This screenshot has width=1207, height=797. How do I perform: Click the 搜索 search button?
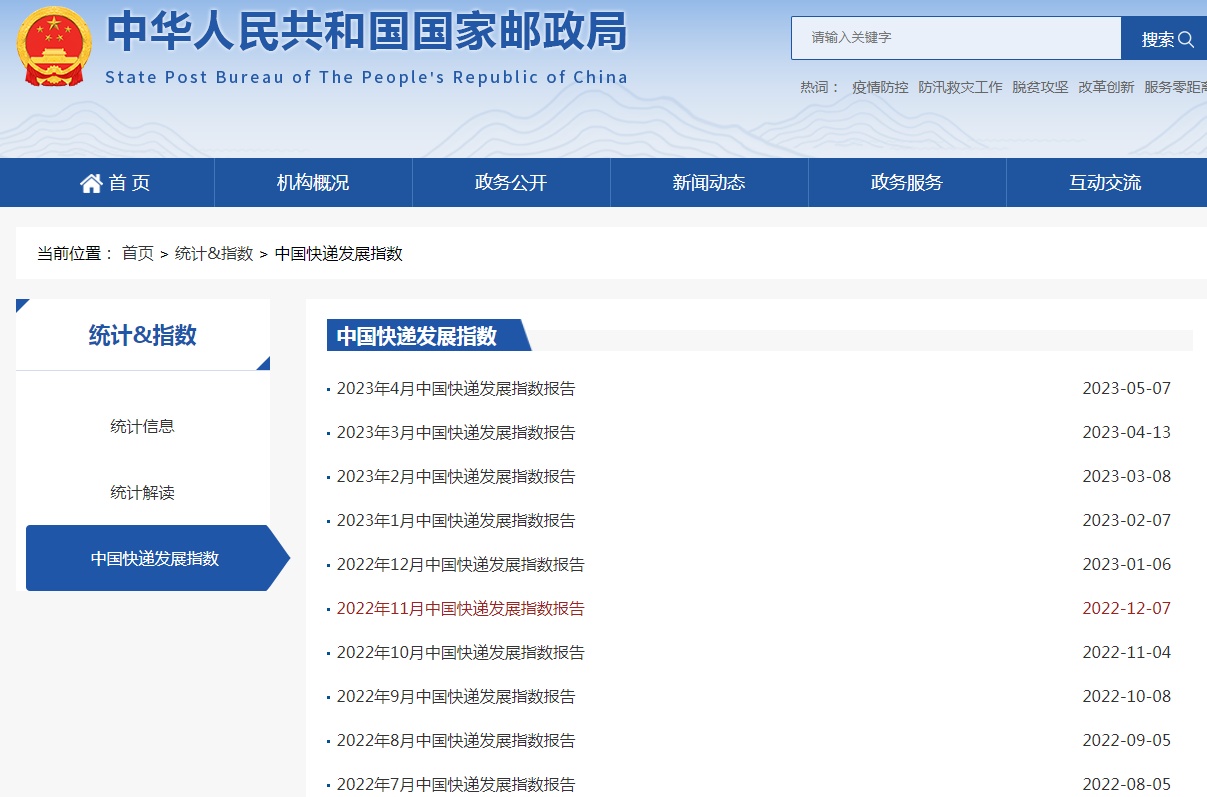pos(1164,38)
